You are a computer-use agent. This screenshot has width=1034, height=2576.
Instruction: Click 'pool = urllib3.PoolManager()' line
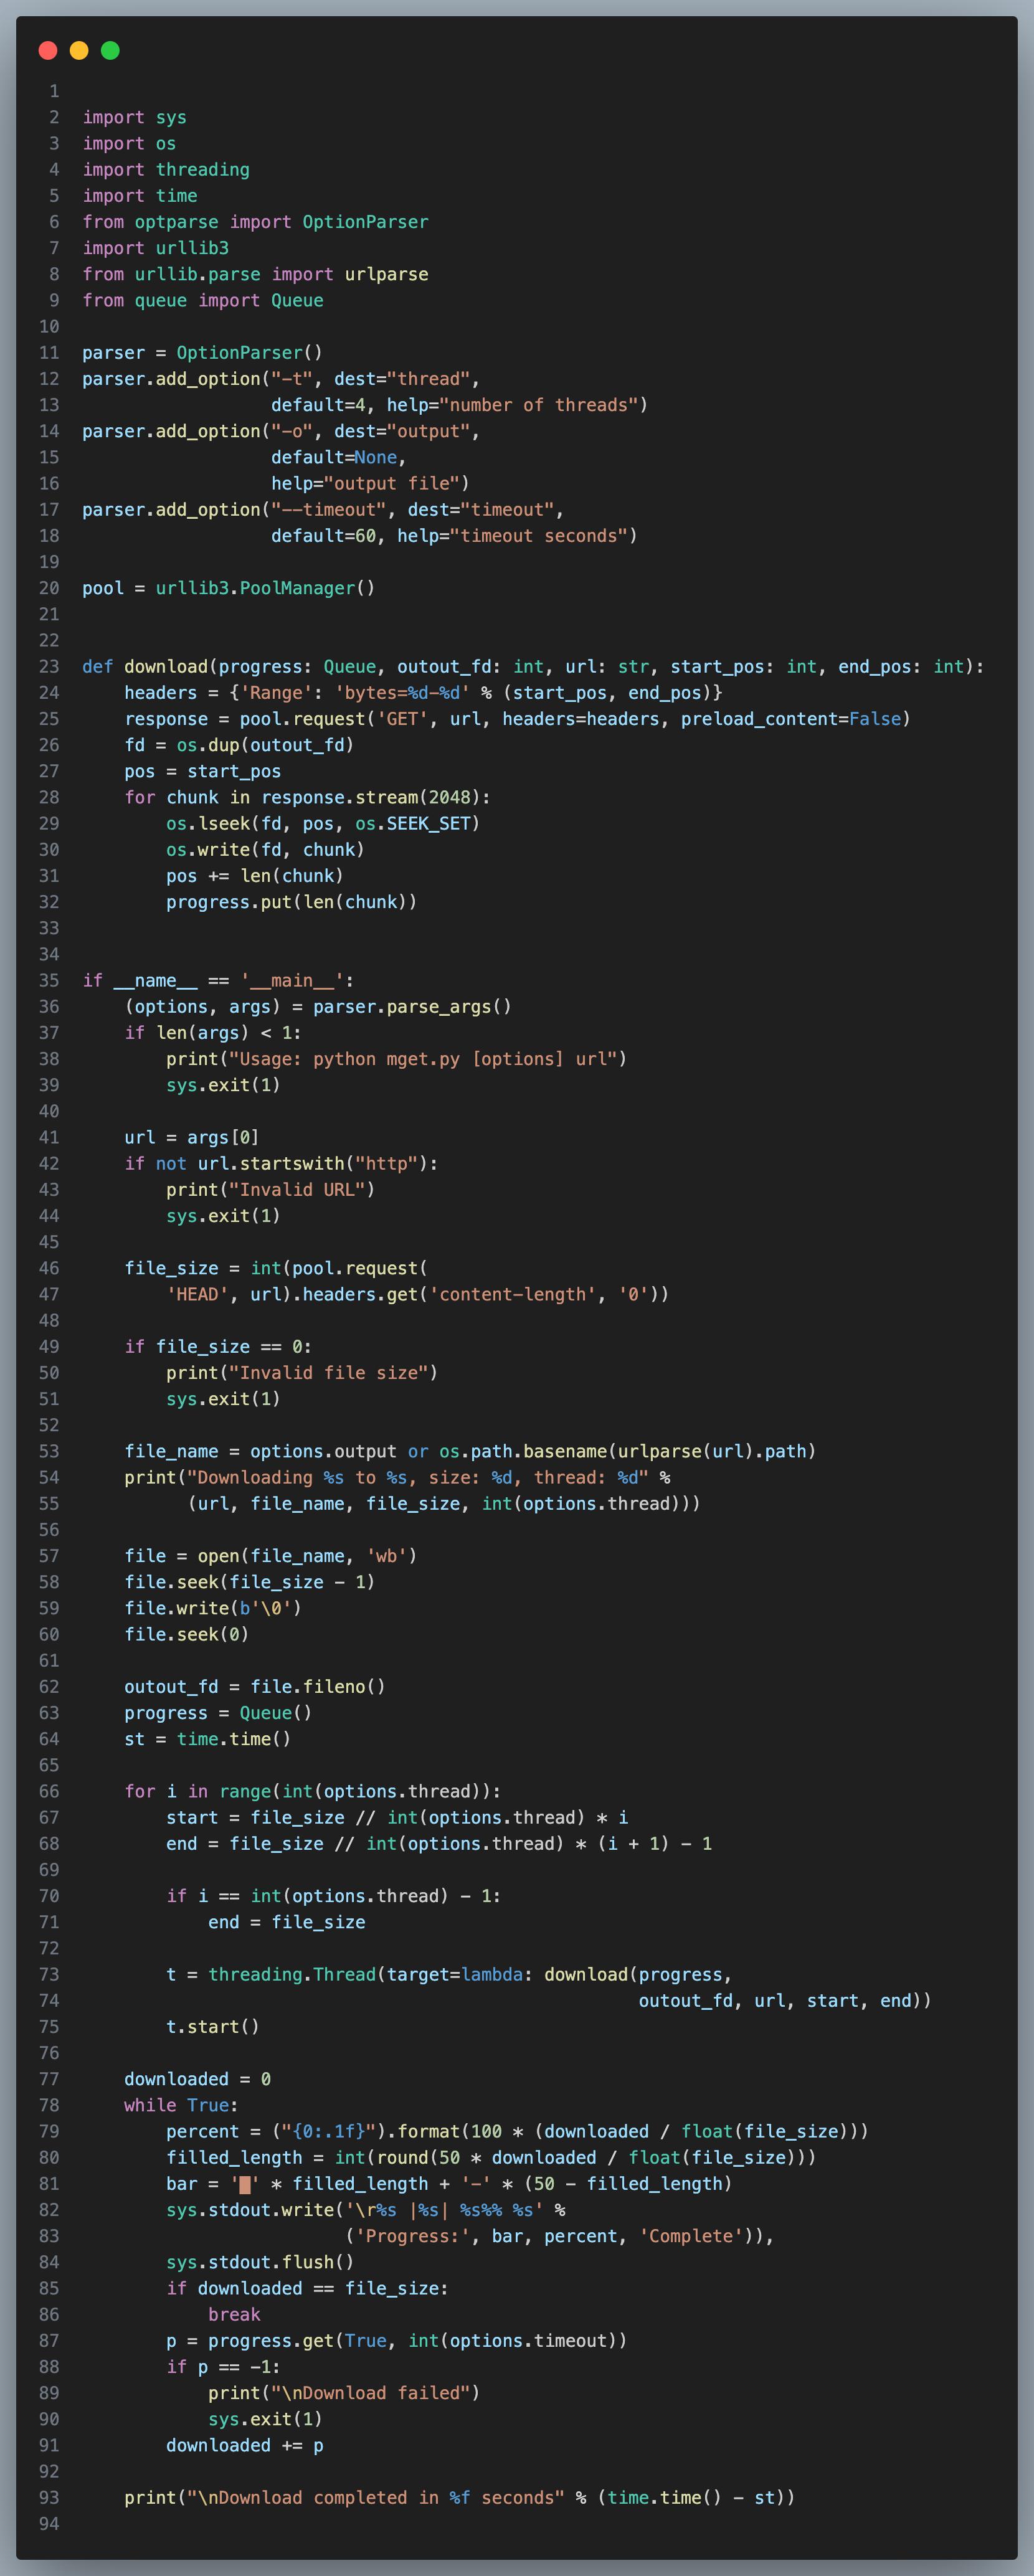click(x=228, y=588)
